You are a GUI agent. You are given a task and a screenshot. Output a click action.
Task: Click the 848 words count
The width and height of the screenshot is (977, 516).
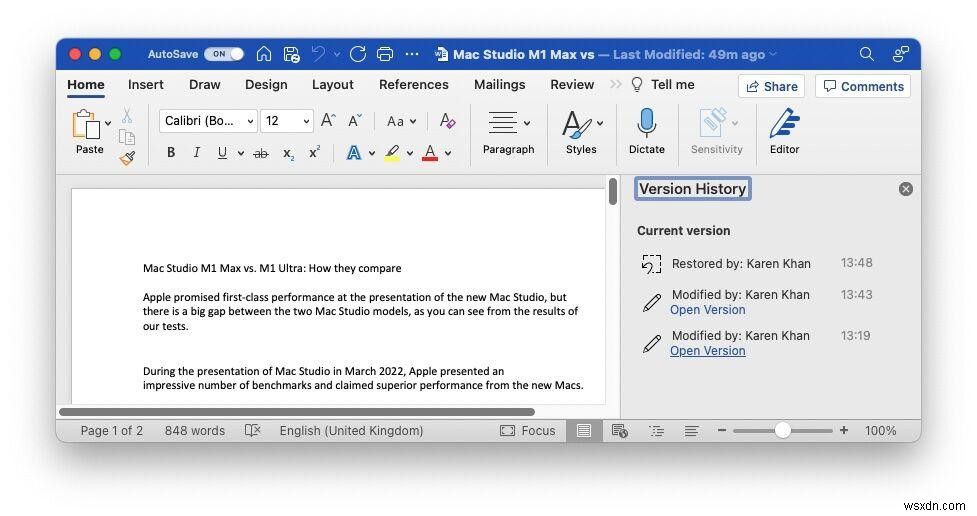(x=194, y=431)
